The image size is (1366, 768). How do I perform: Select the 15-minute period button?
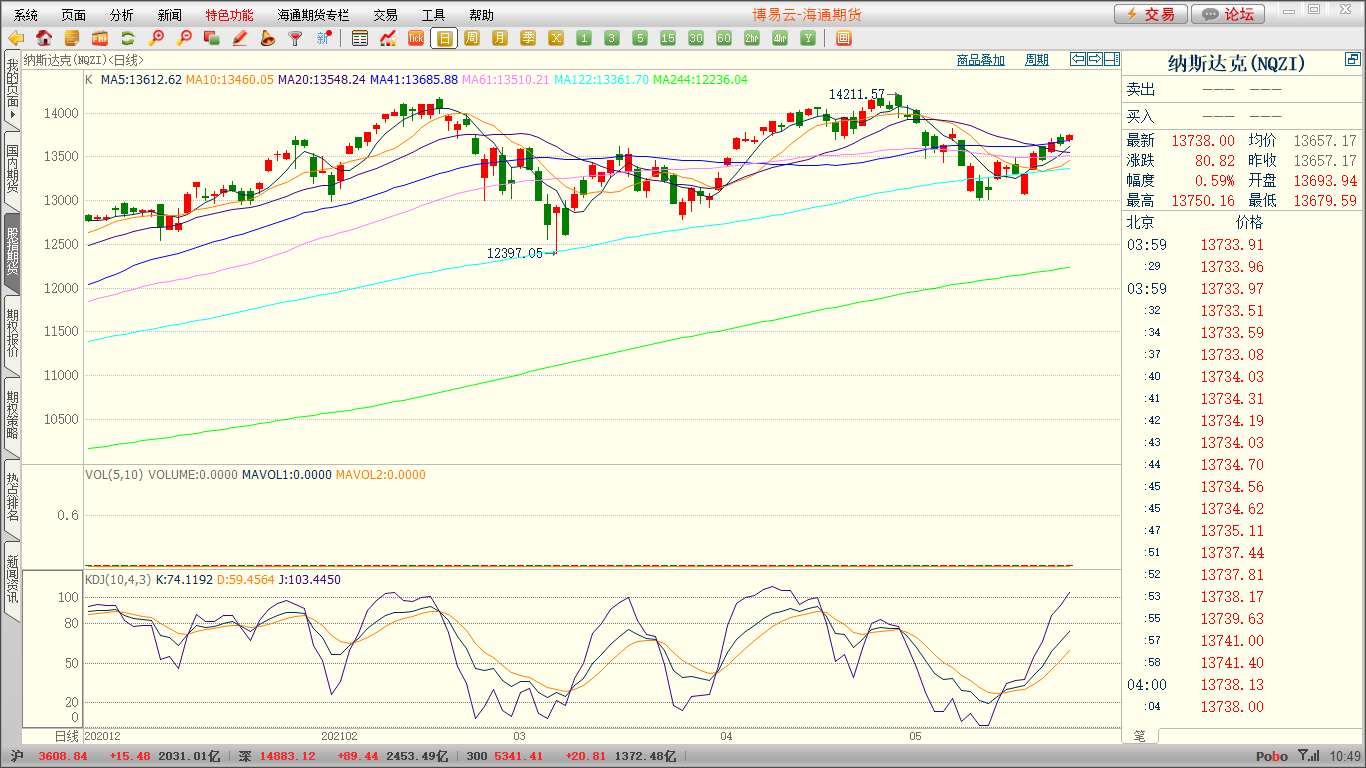click(x=668, y=38)
